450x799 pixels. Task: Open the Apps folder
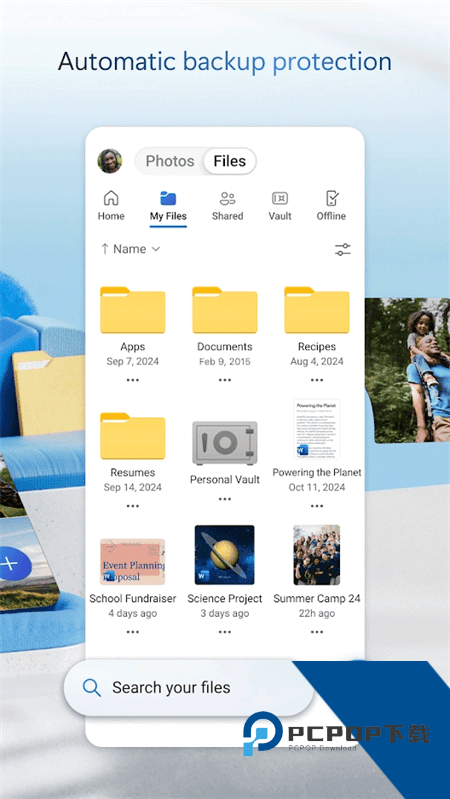pyautogui.click(x=133, y=310)
